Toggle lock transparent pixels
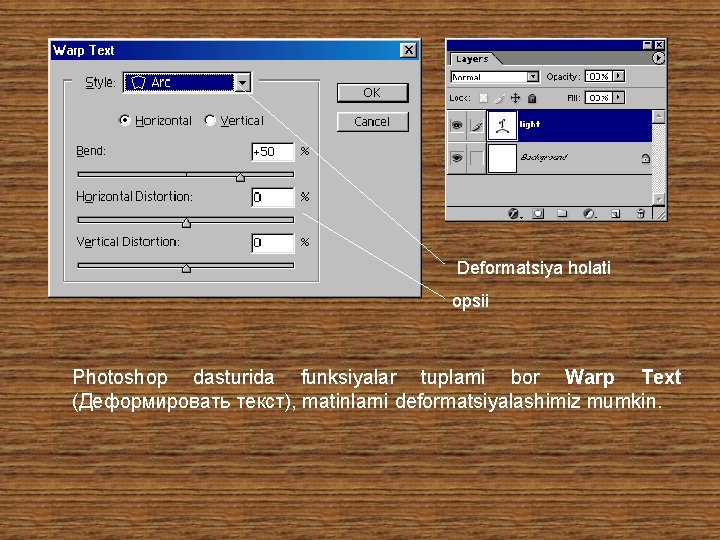Image resolution: width=720 pixels, height=540 pixels. [483, 98]
